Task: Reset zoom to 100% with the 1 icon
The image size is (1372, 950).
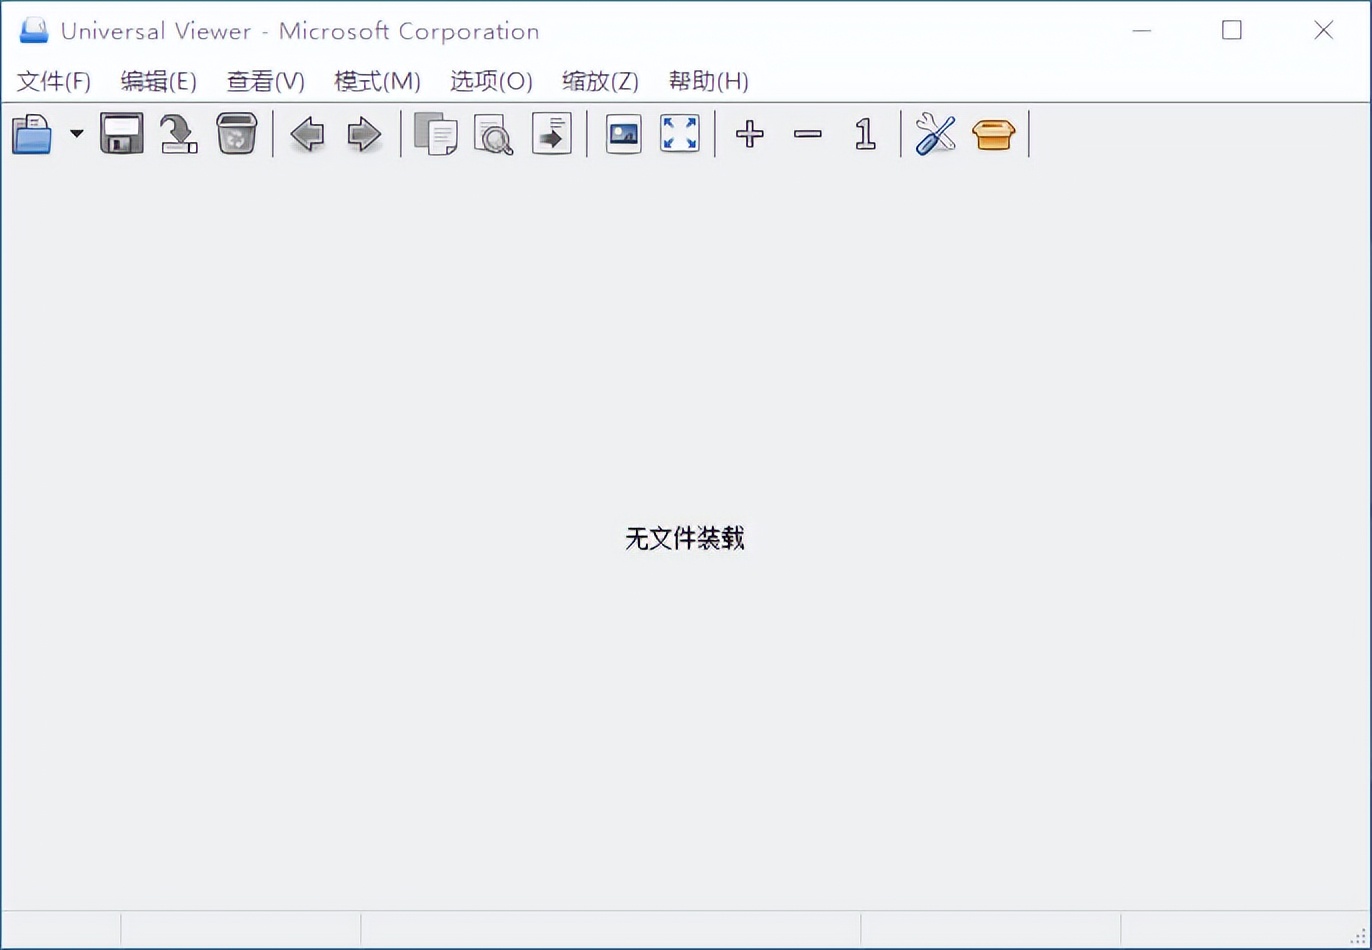Action: (864, 133)
